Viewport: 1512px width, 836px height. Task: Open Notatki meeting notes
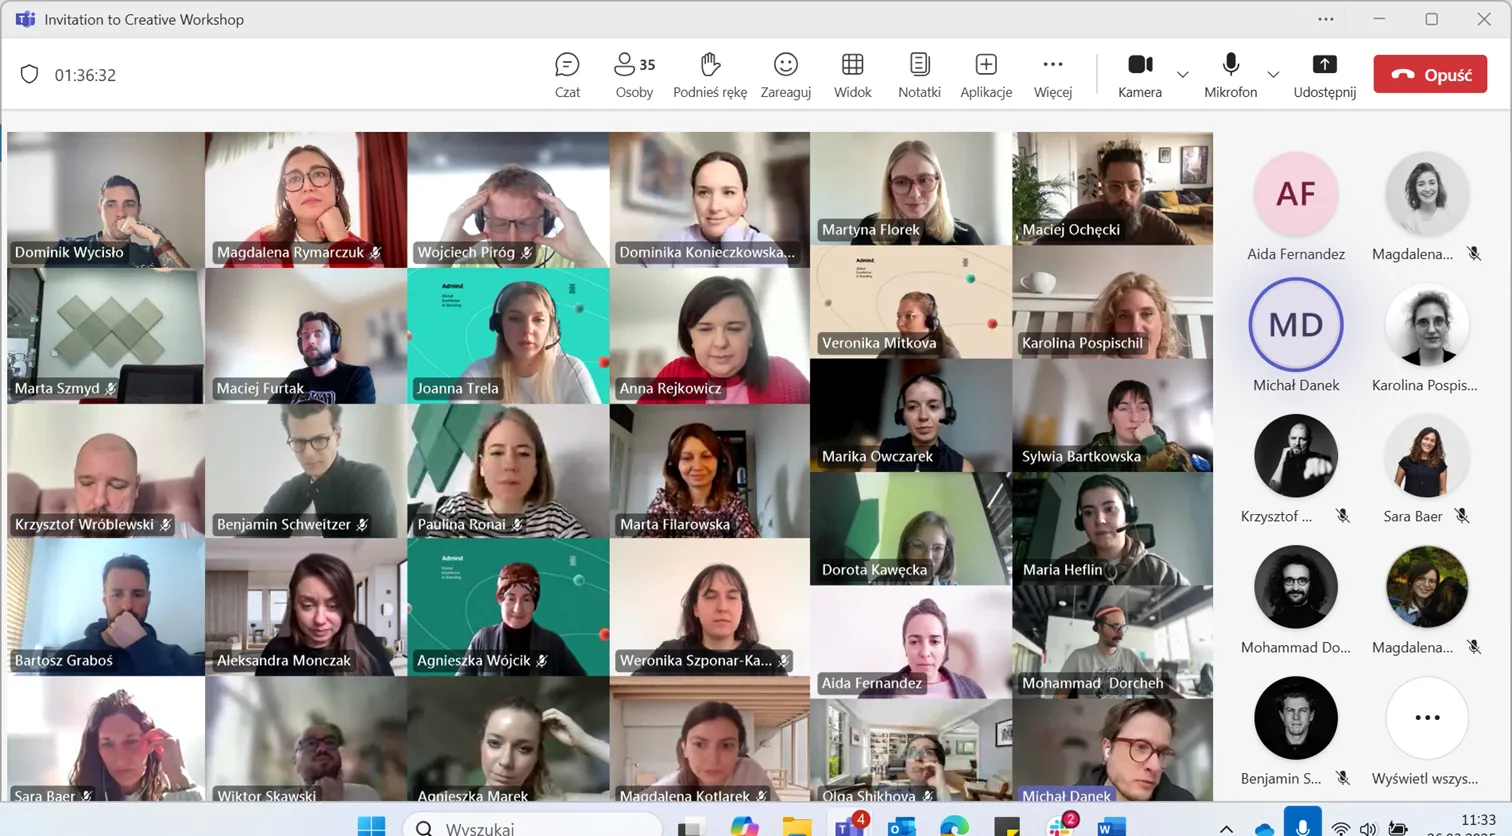[x=918, y=75]
